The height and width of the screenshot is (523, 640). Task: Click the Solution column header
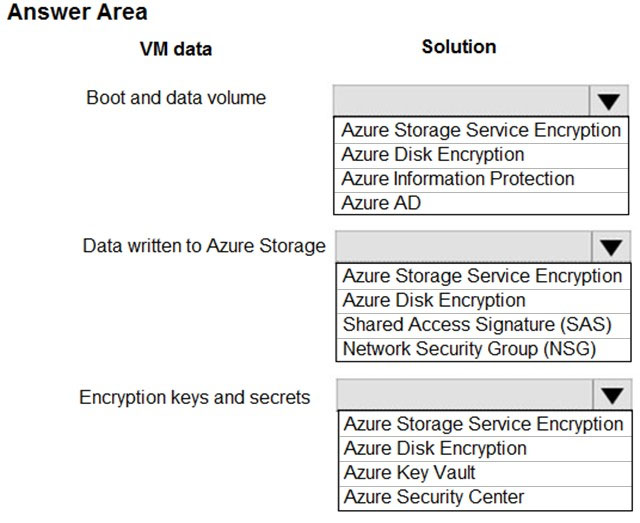[x=459, y=47]
